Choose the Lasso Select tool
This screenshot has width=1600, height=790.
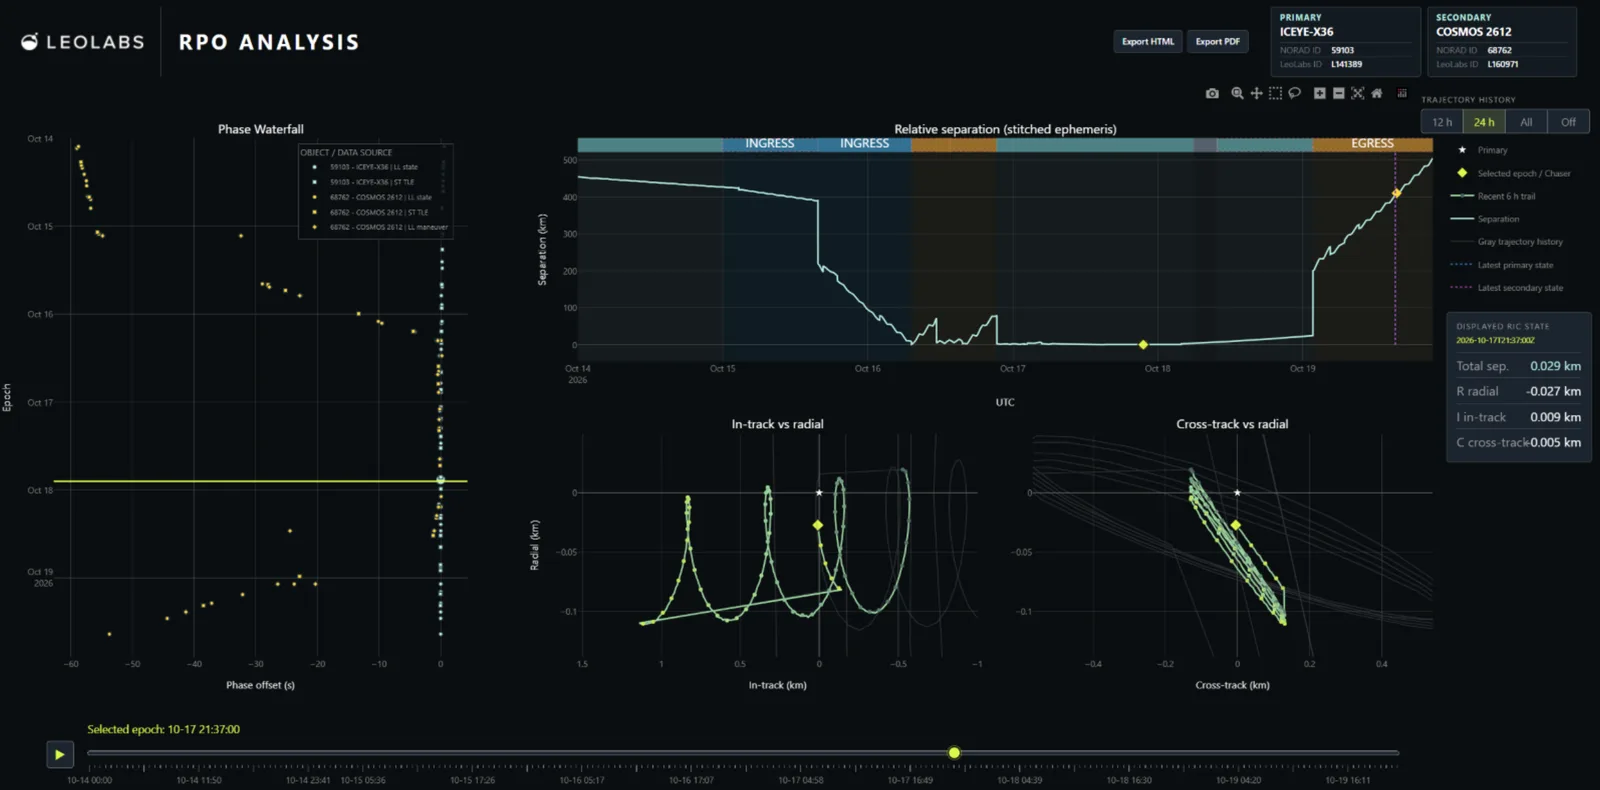pyautogui.click(x=1294, y=93)
